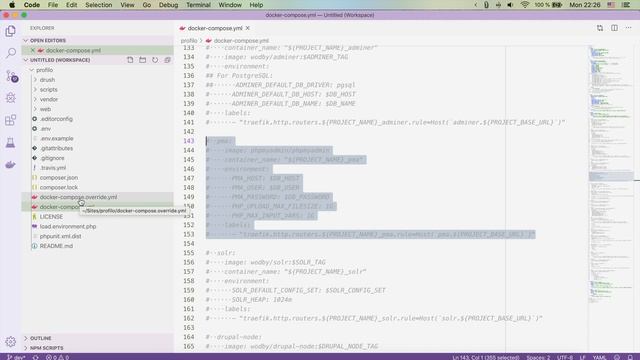This screenshot has height=360, width=640.
Task: Open Go to Line via Ln 143 indicator
Action: point(485,357)
